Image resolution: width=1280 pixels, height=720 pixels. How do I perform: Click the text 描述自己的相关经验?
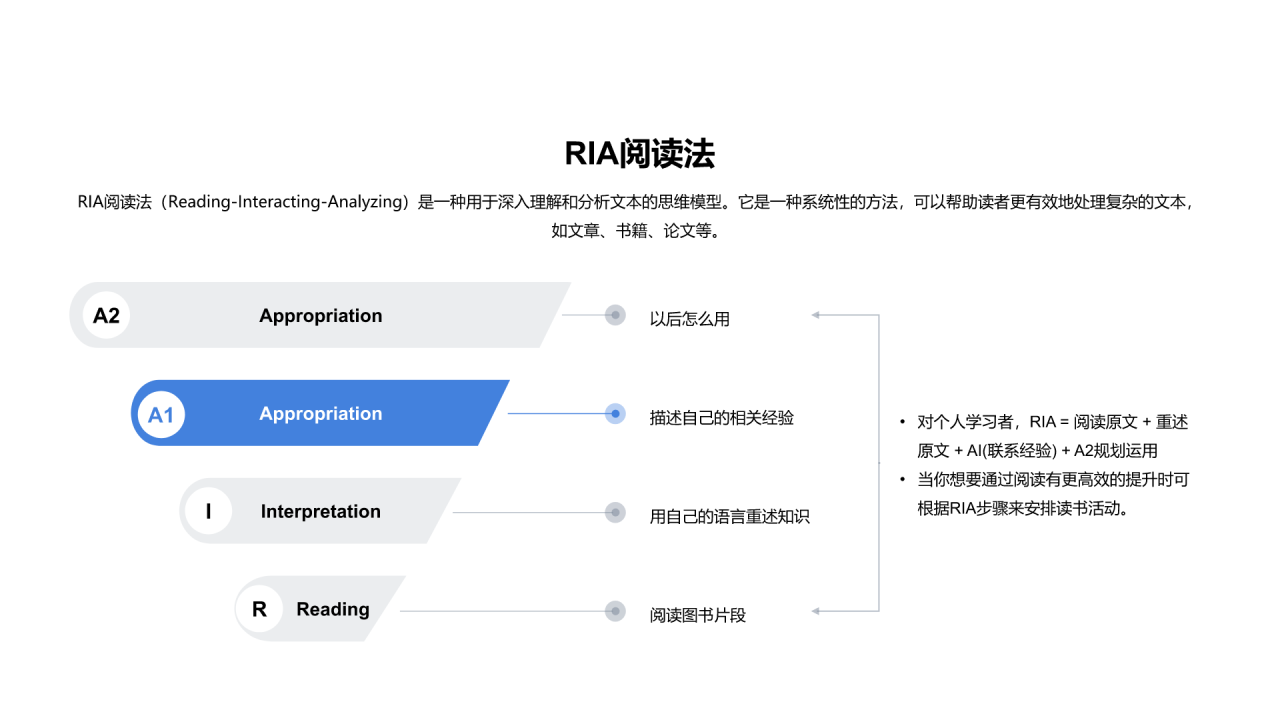point(721,417)
